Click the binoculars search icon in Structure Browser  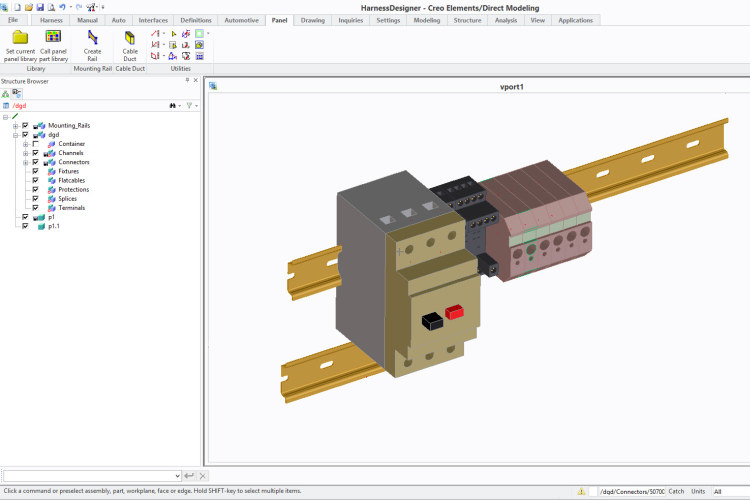point(172,105)
